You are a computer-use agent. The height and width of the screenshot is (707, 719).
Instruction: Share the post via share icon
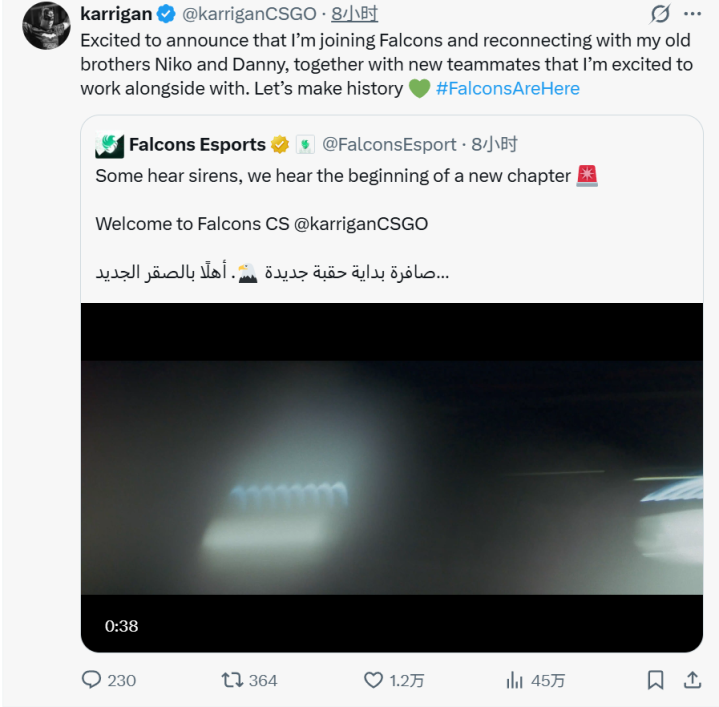pos(692,680)
